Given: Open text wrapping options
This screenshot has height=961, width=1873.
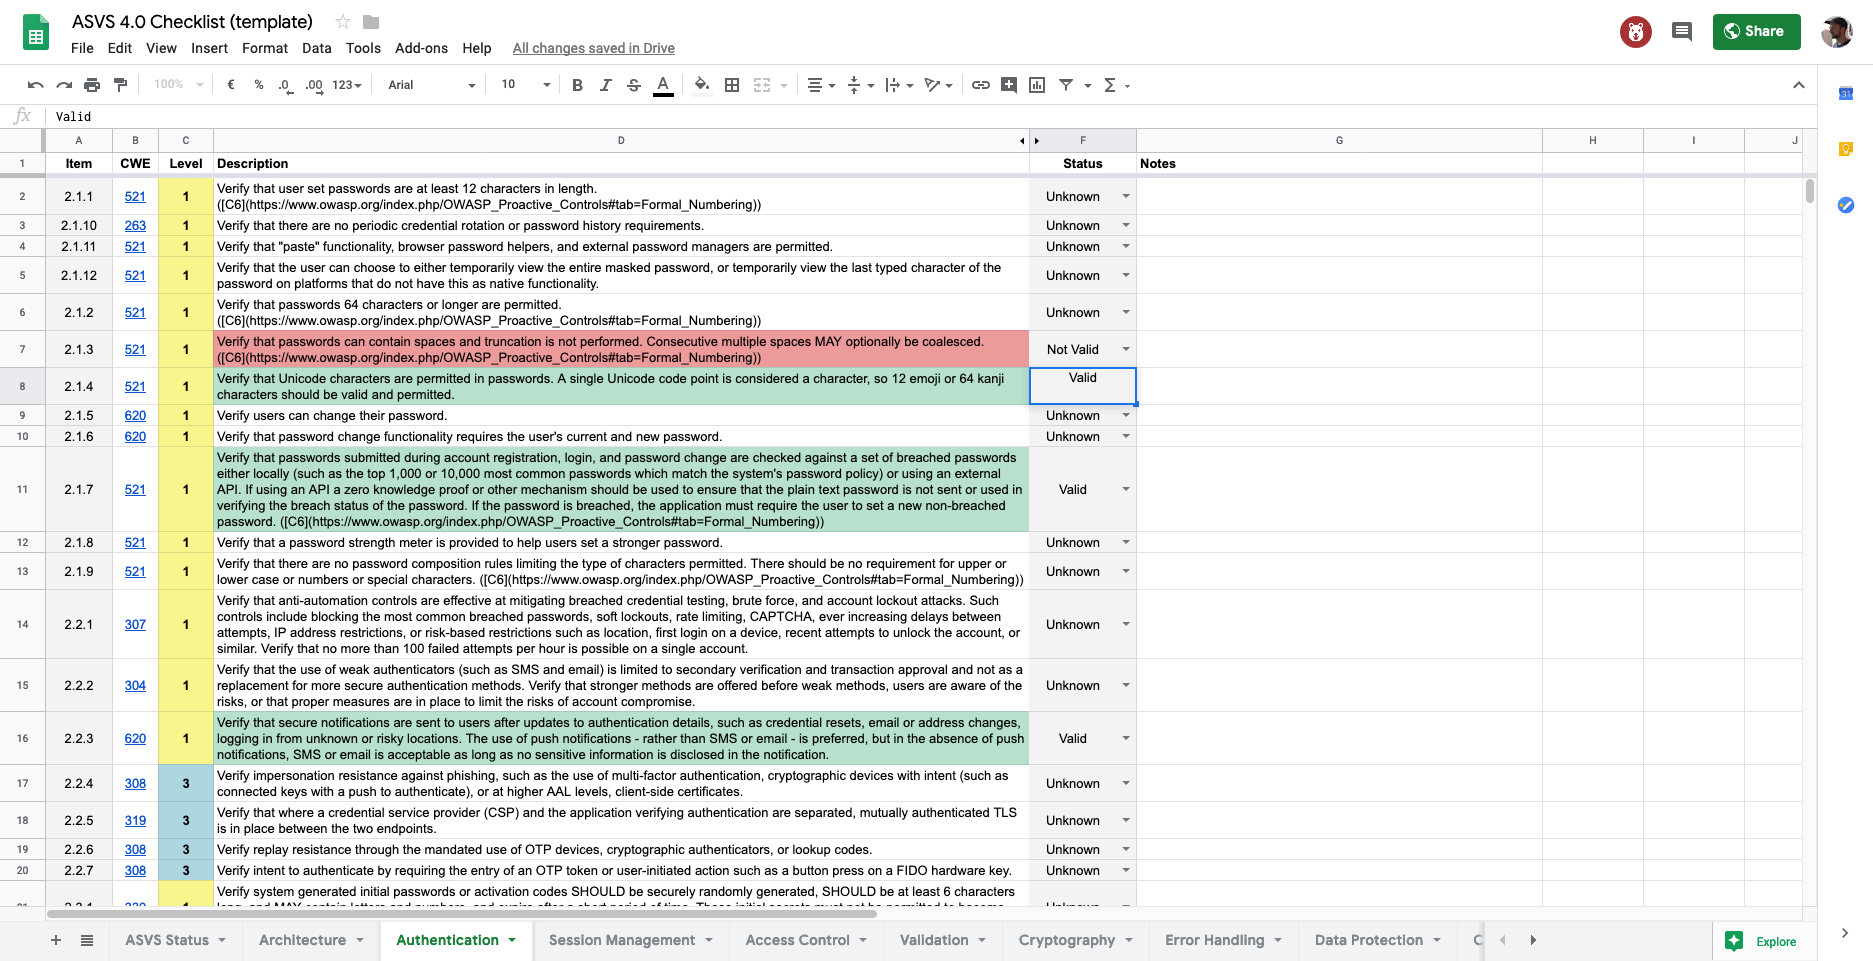Looking at the screenshot, I should (x=899, y=85).
